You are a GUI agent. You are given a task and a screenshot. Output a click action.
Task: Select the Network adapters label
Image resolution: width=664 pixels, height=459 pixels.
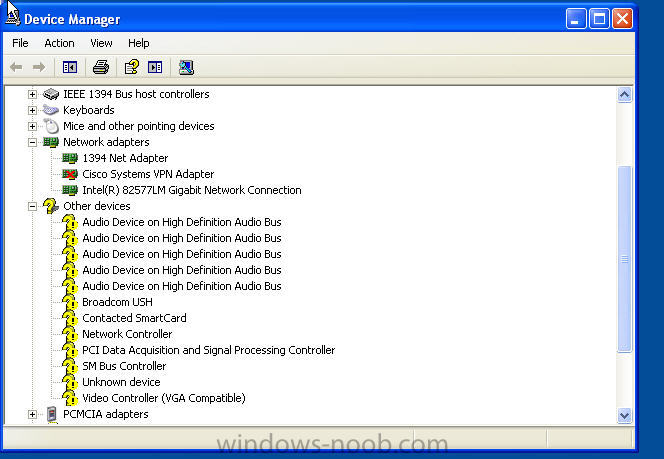106,142
